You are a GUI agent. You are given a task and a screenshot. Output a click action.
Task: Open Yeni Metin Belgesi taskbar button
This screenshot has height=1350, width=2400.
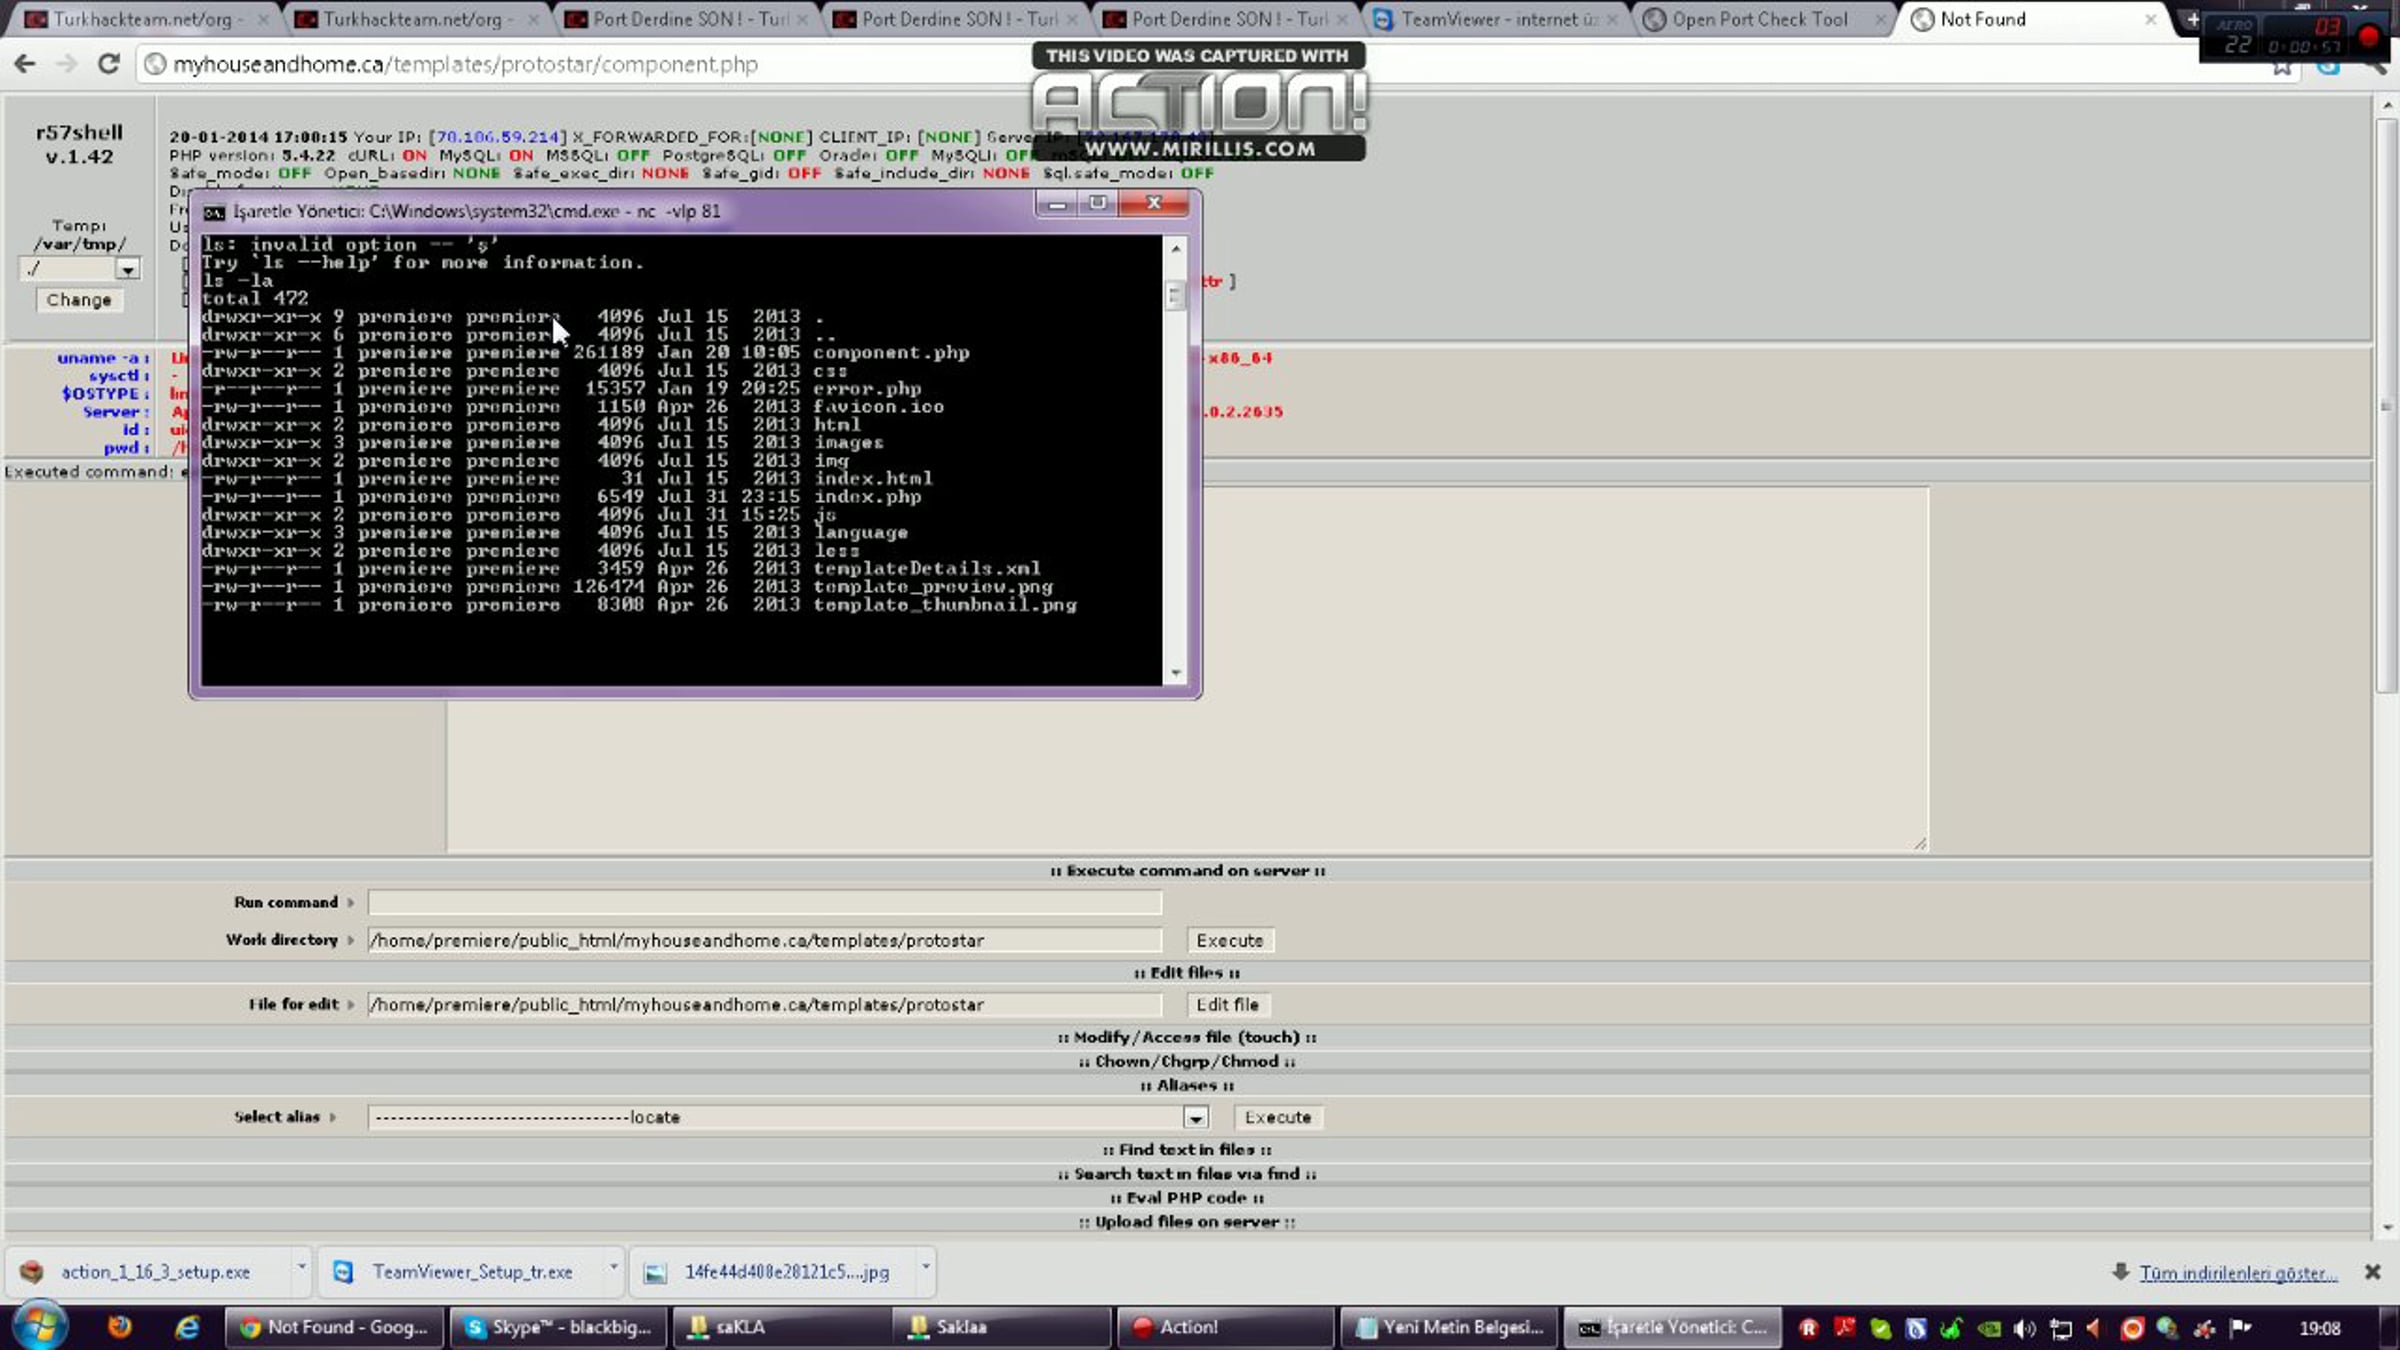click(x=1448, y=1327)
